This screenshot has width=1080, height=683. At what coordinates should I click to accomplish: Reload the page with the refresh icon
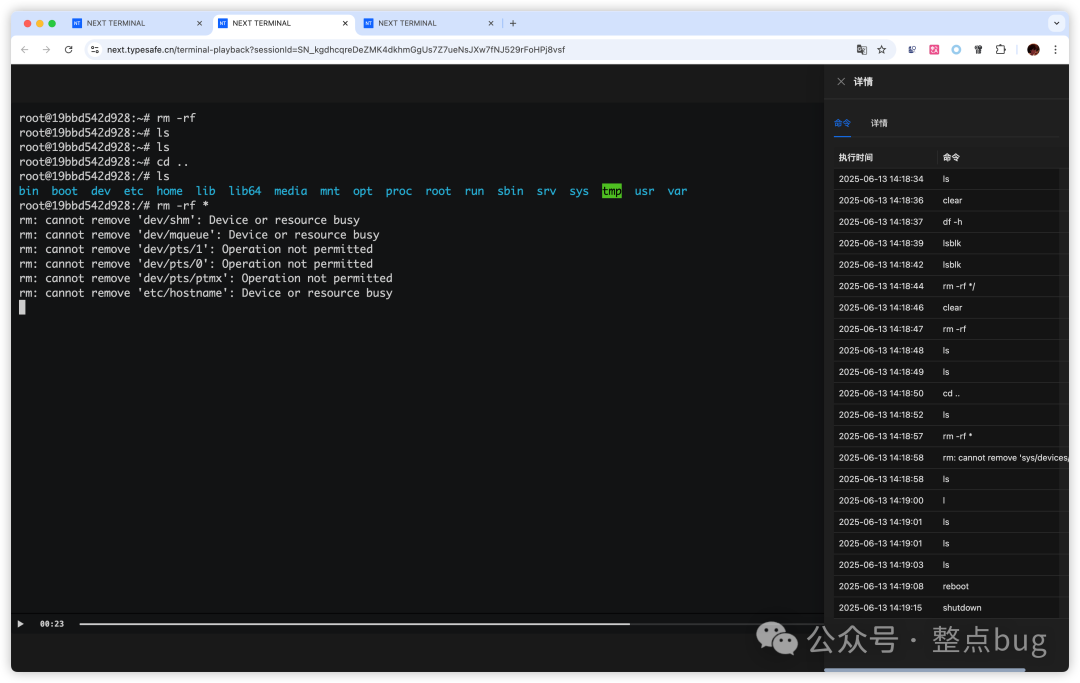coord(68,49)
